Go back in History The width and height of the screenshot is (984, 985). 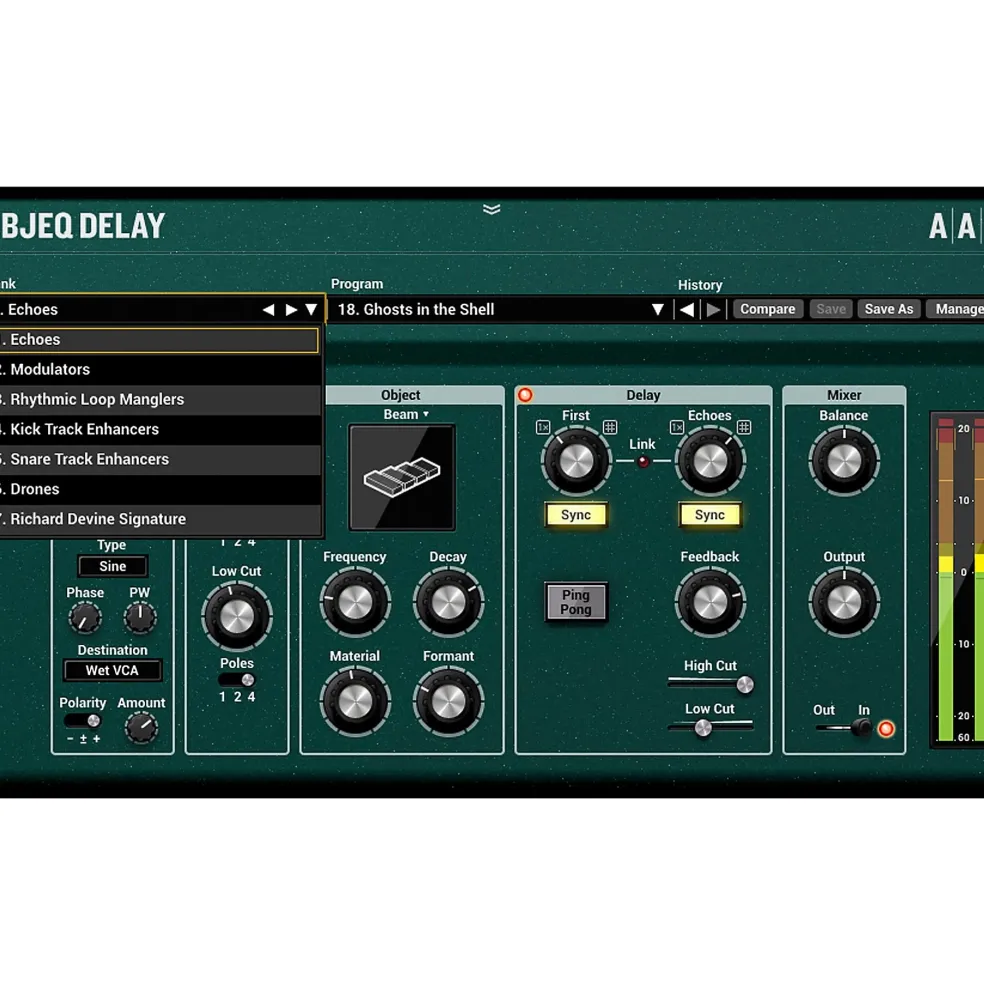687,310
